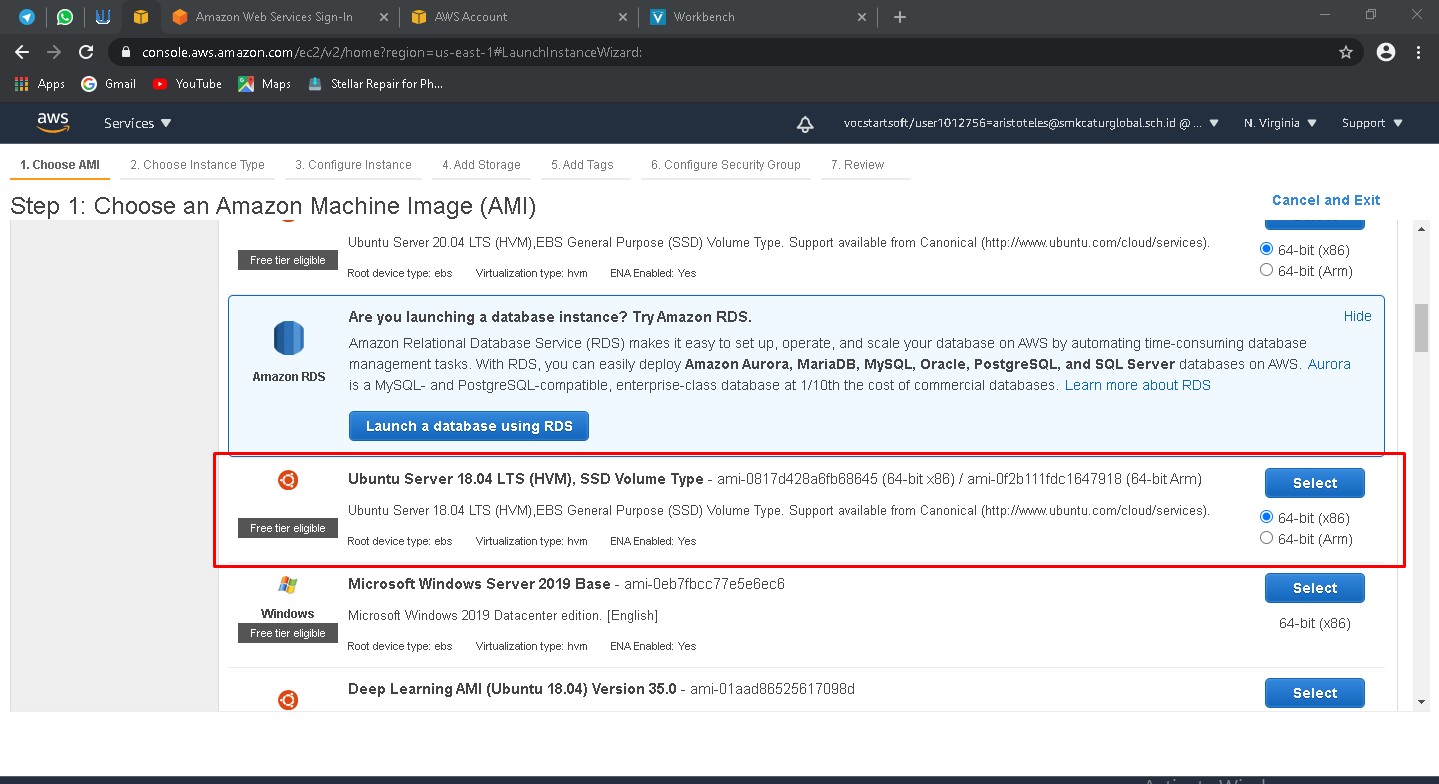Switch to the third pinned browser tab
This screenshot has width=1439, height=784.
[x=103, y=17]
